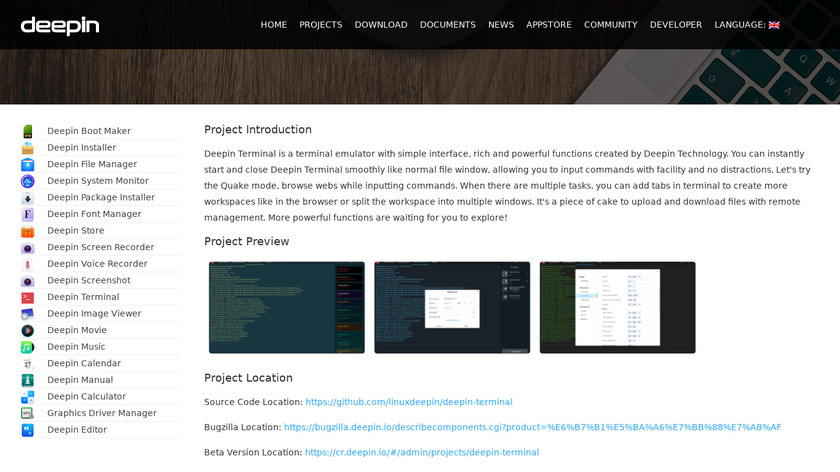The height and width of the screenshot is (472, 840).
Task: Select Deepin System Monitor text link
Action: click(98, 181)
